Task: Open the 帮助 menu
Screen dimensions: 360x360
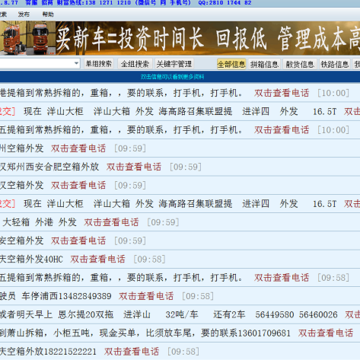Action: pyautogui.click(x=48, y=14)
